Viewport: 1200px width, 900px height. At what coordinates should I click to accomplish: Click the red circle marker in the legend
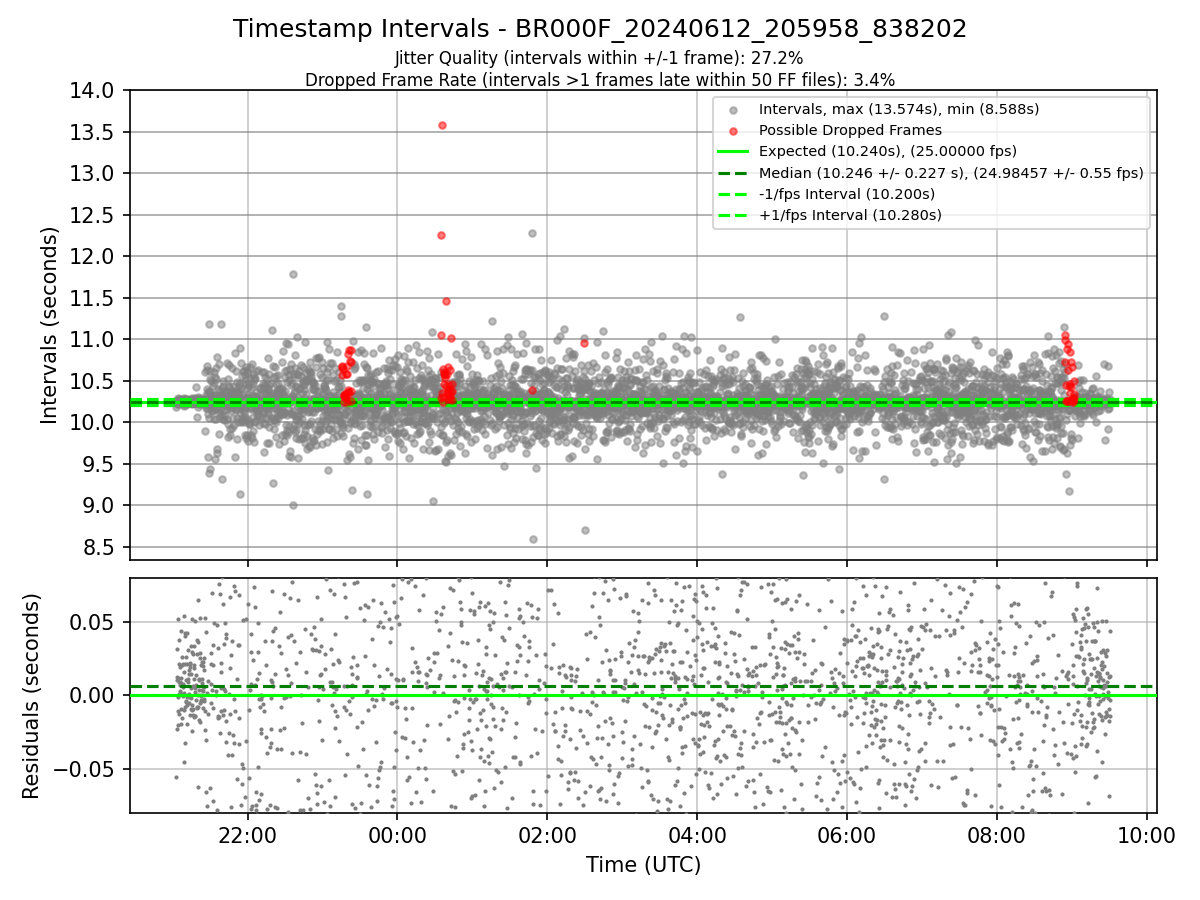[733, 131]
